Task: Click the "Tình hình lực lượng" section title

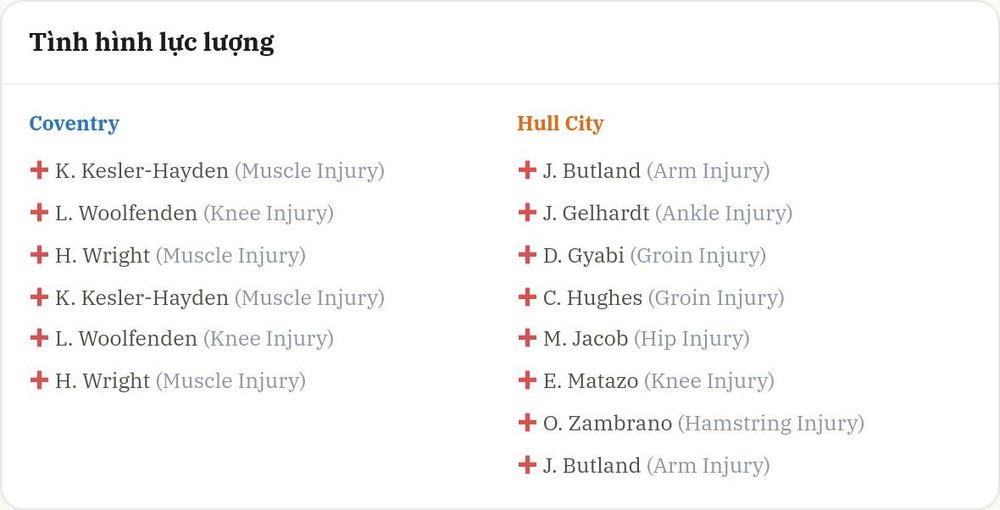Action: 152,43
